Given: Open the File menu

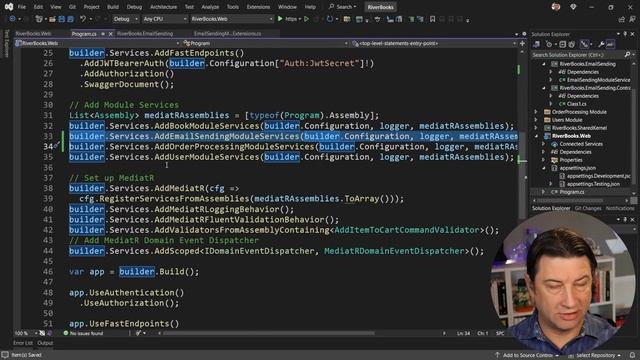Looking at the screenshot, I should pos(22,7).
